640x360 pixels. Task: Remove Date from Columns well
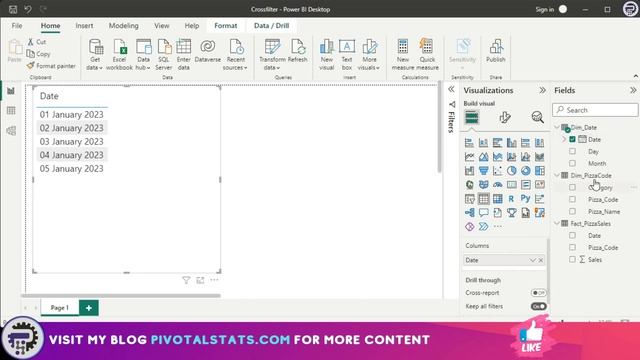[x=541, y=260]
